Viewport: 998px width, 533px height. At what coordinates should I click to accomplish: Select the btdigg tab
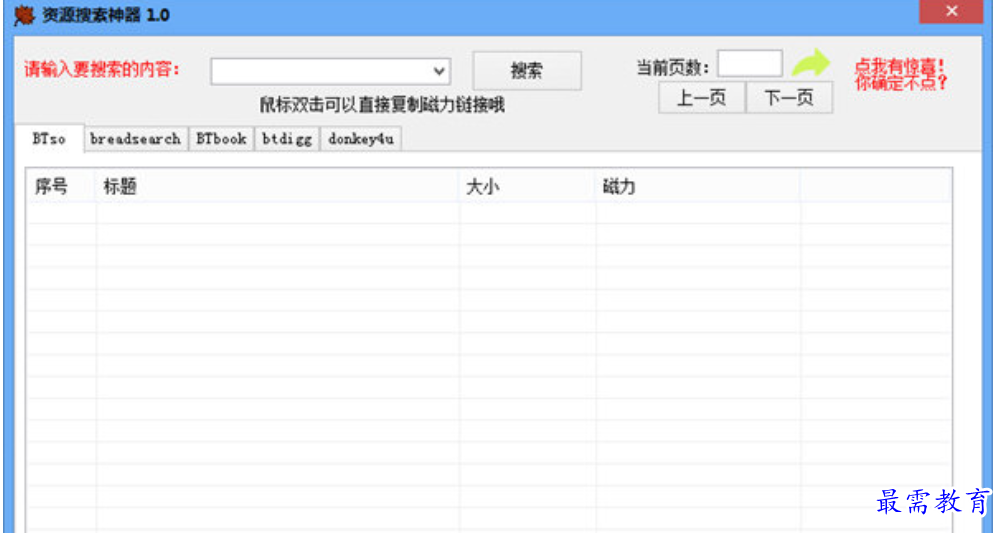(287, 139)
